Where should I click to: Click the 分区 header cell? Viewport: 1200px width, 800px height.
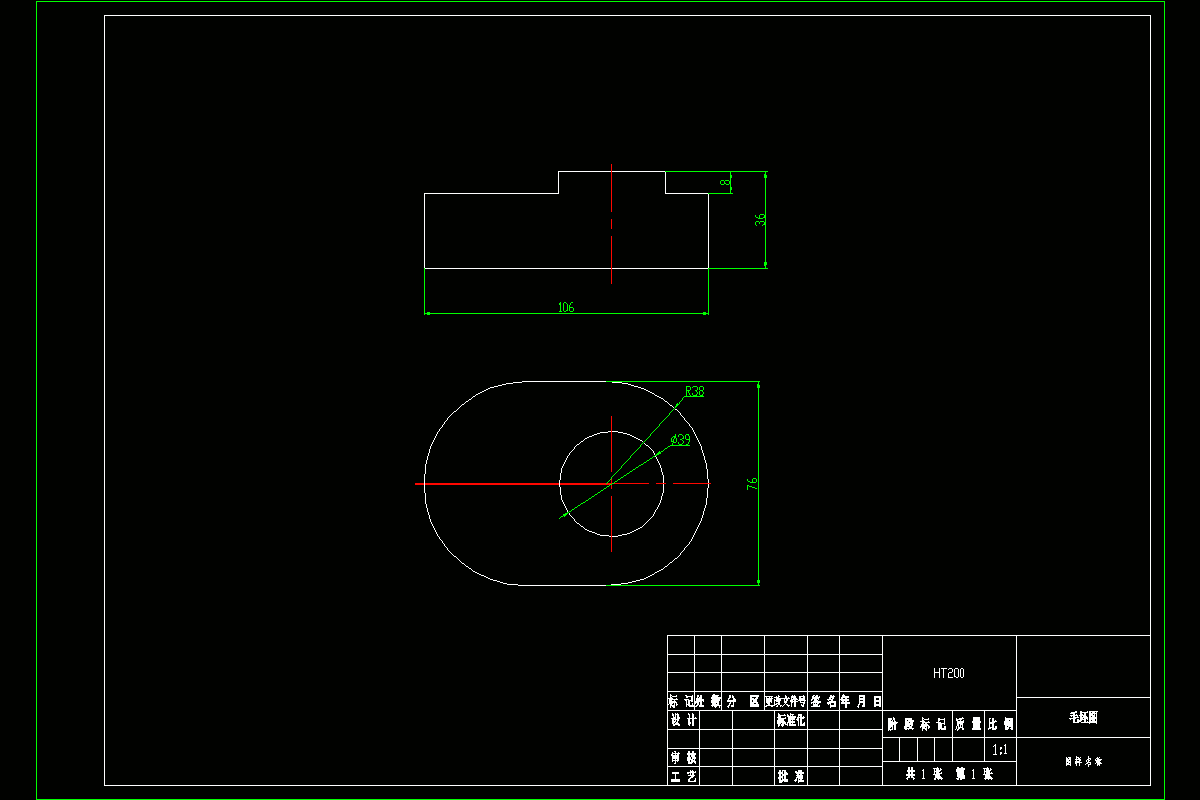pos(743,701)
